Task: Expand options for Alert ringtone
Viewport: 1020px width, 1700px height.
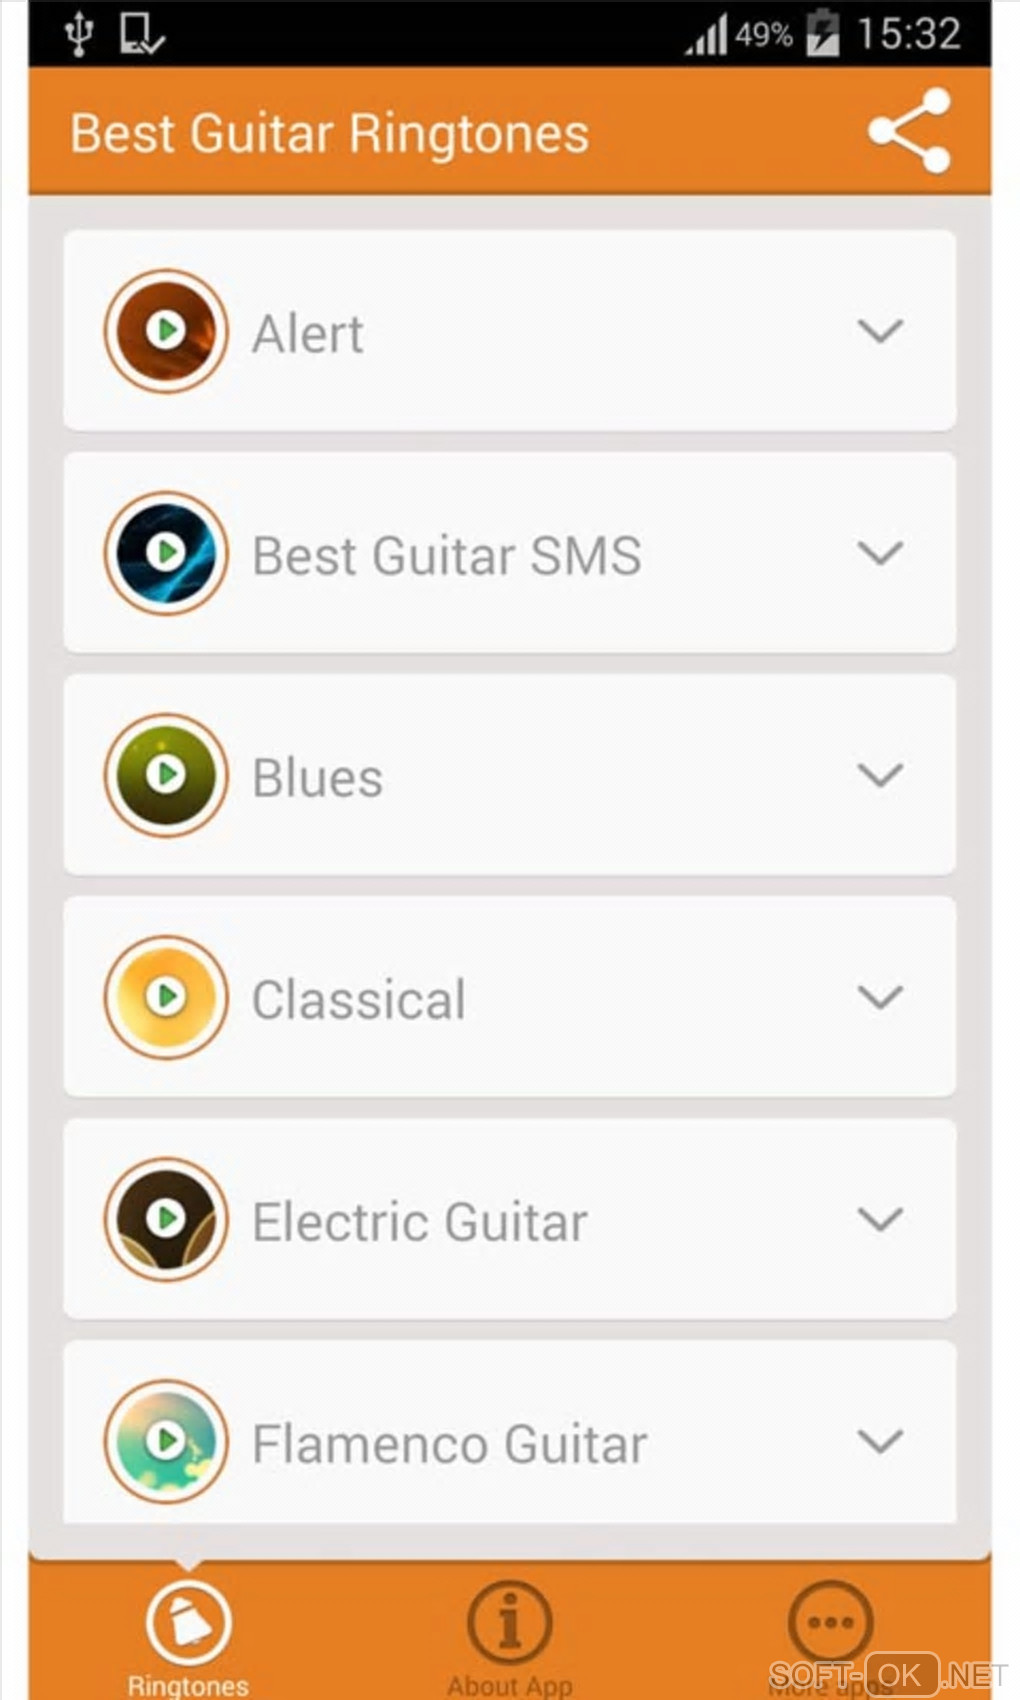Action: (x=880, y=331)
